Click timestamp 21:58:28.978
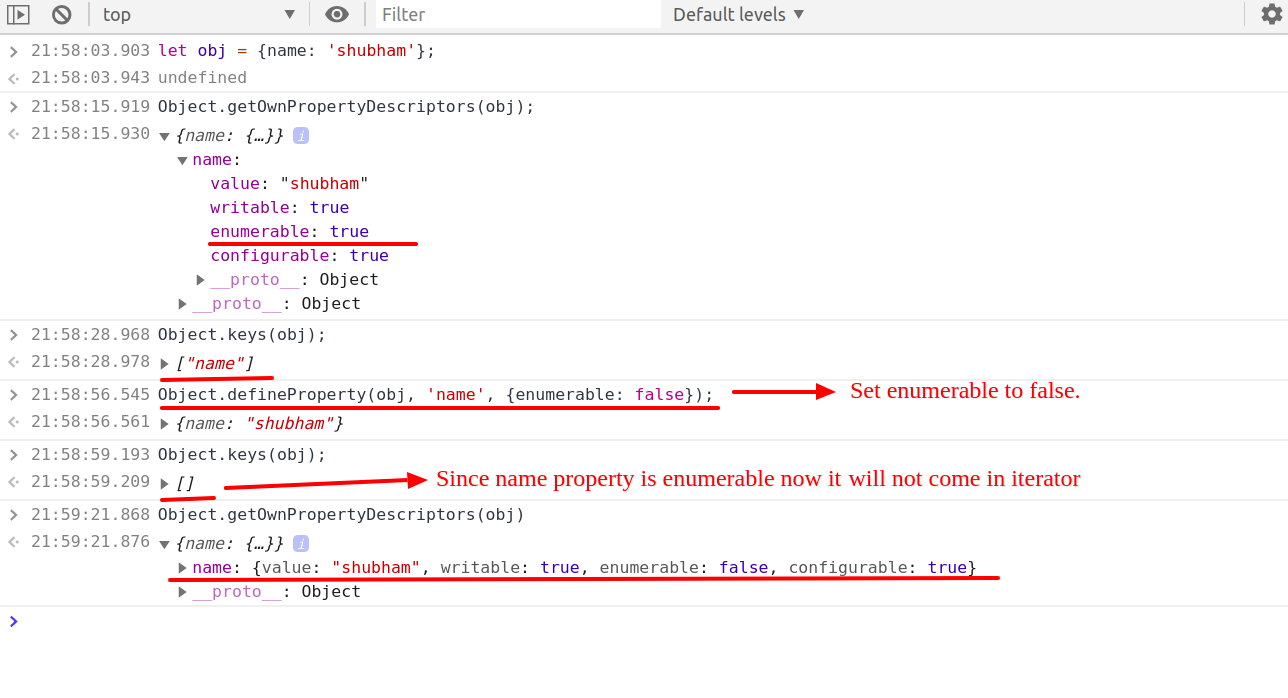This screenshot has height=698, width=1288. click(x=90, y=362)
